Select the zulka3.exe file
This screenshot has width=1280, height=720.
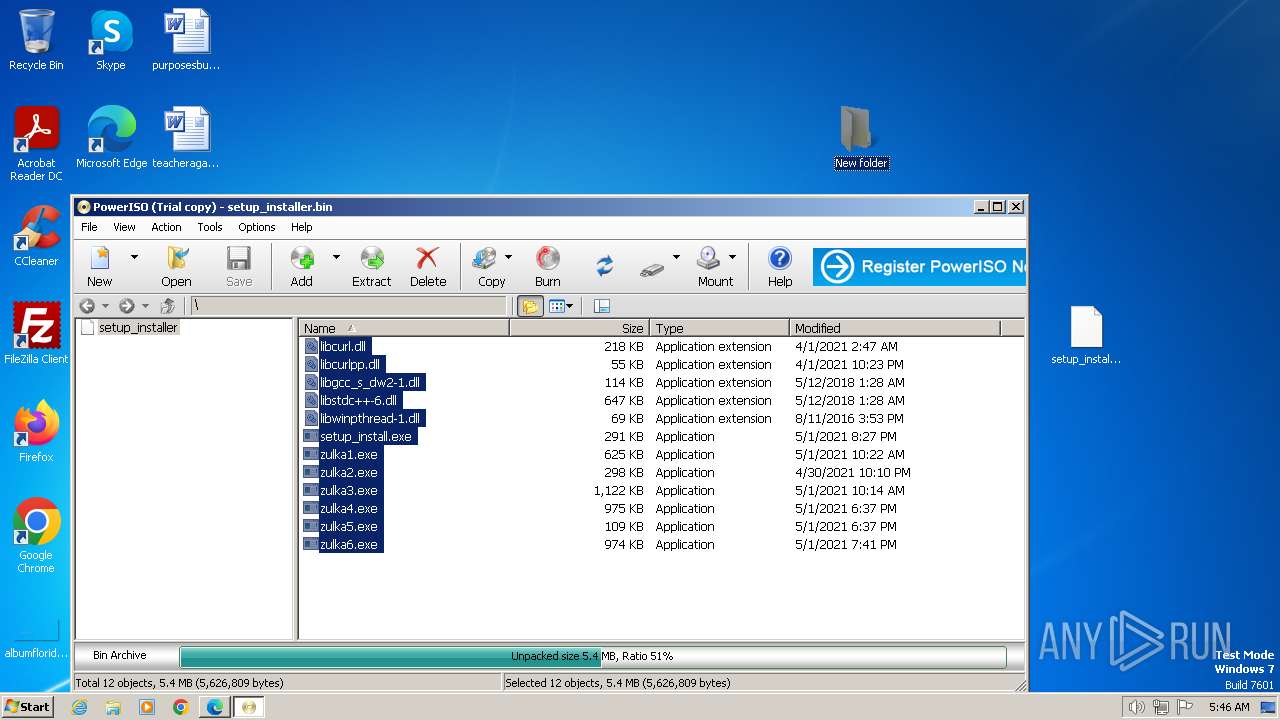point(349,491)
